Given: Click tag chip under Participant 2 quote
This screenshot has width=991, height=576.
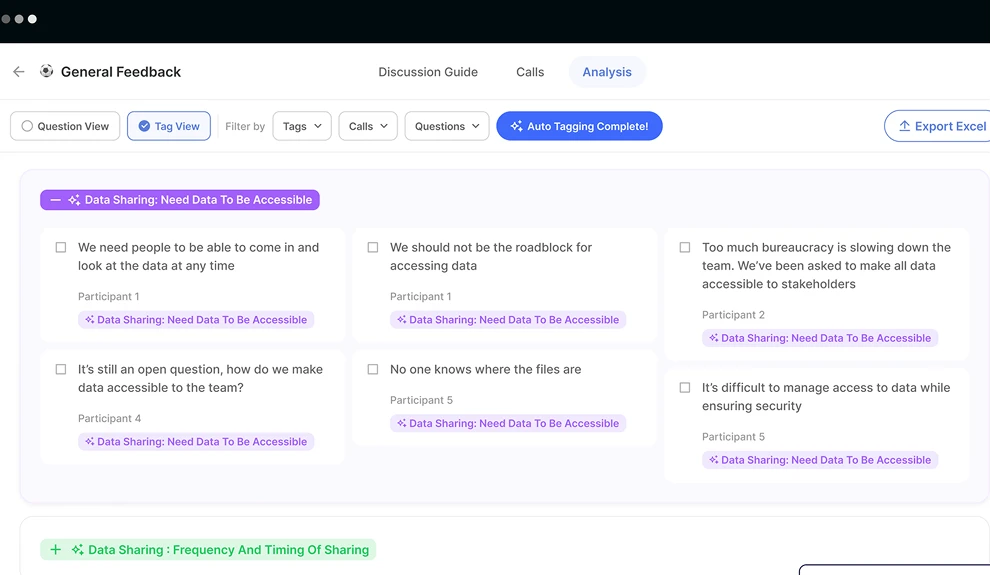Looking at the screenshot, I should click(x=820, y=338).
